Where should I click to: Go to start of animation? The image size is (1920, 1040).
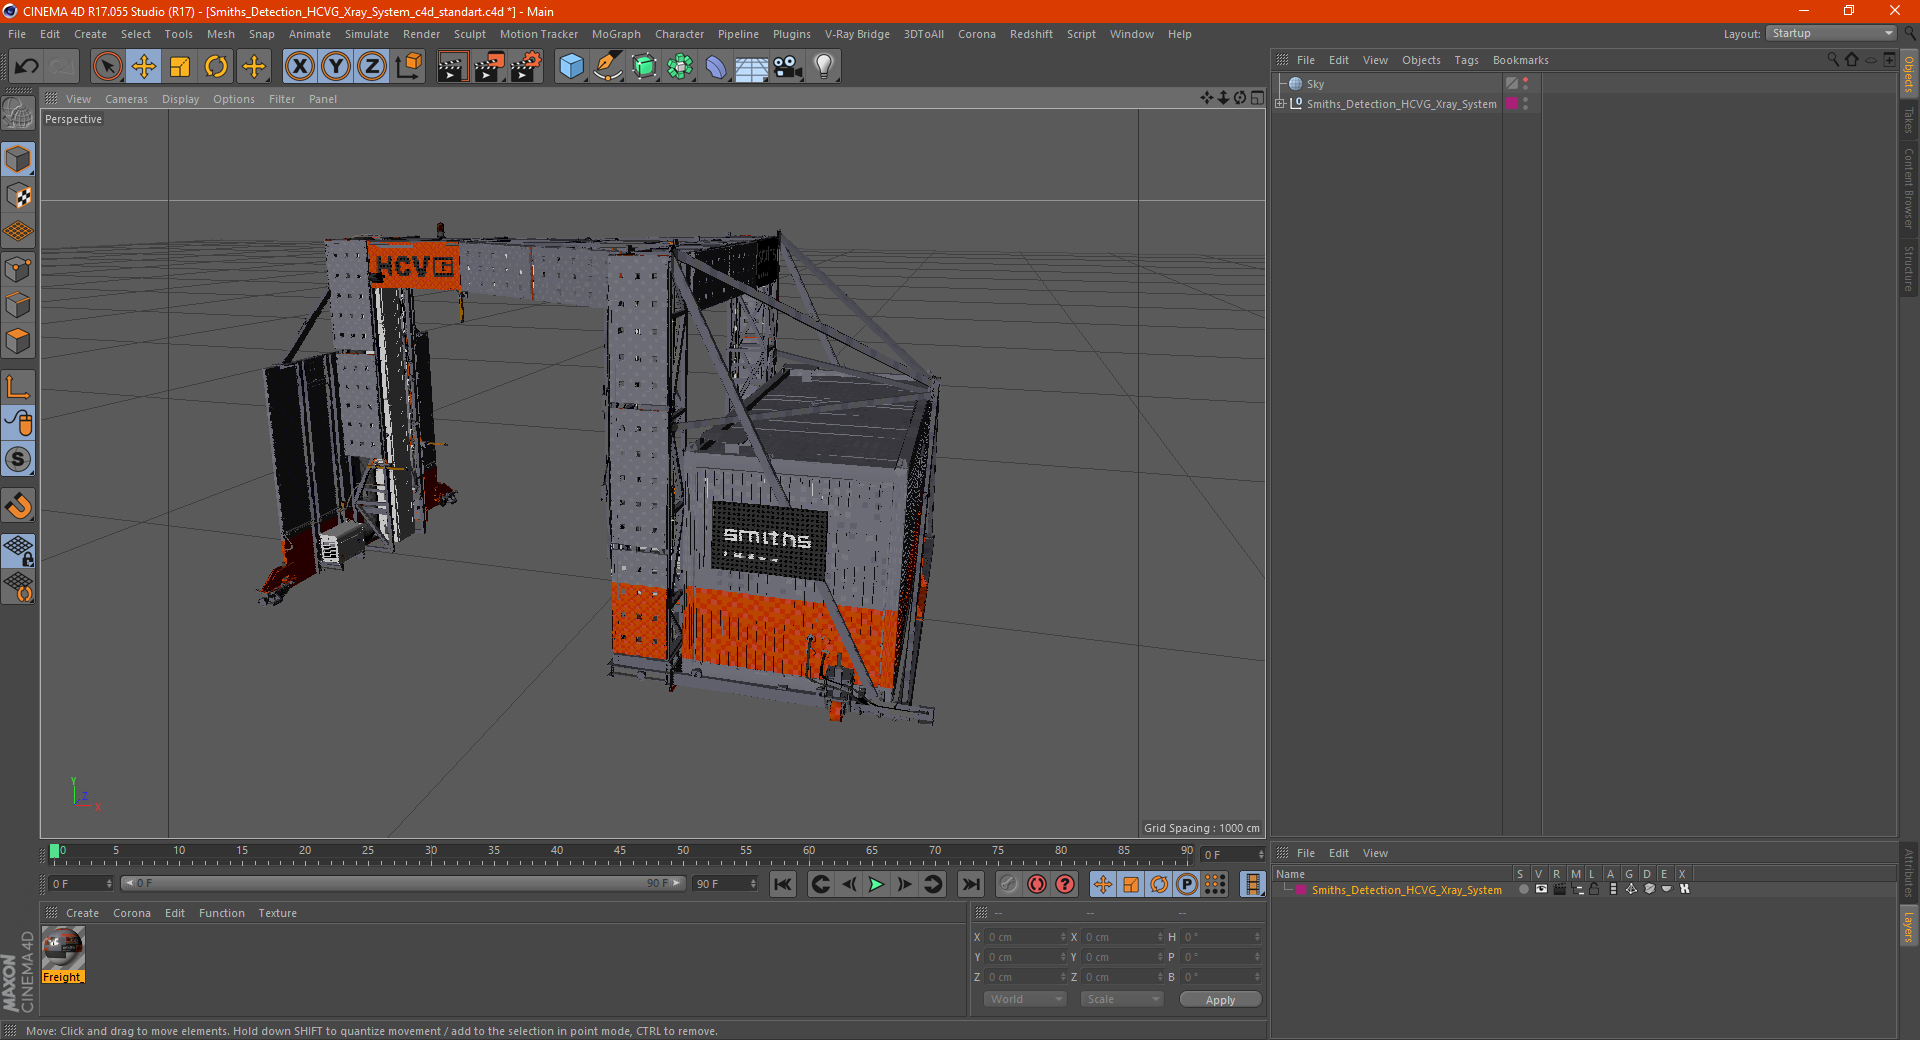783,884
